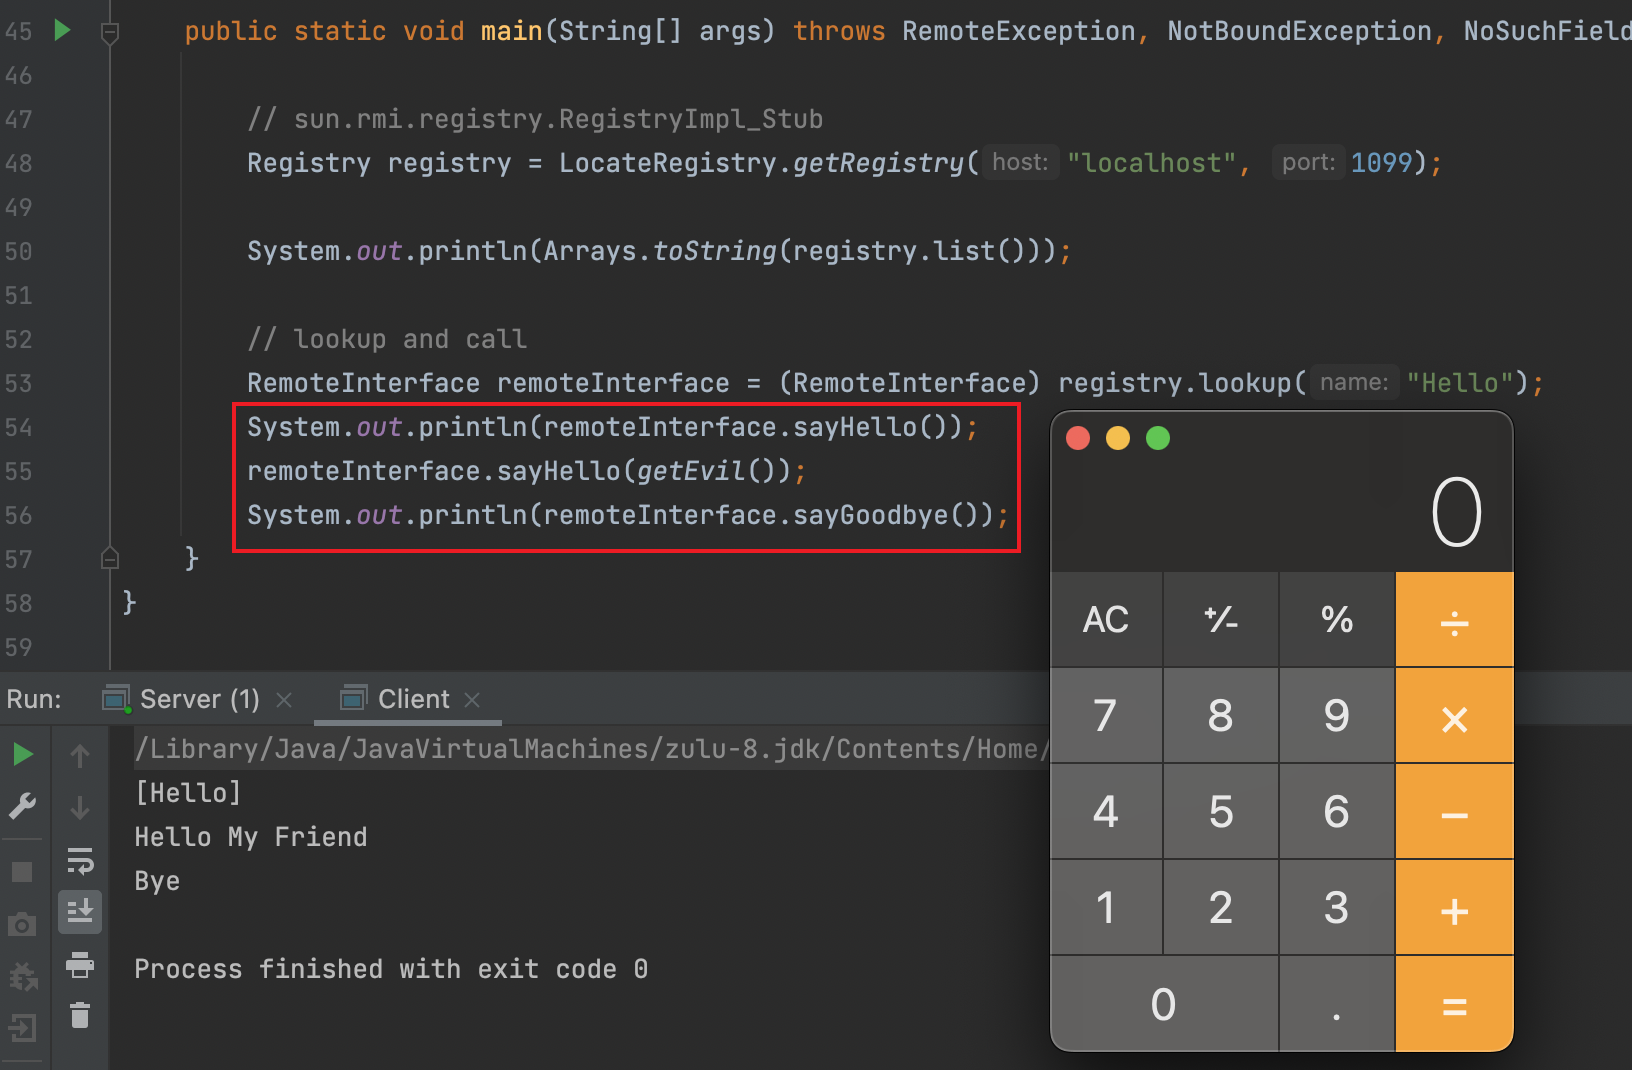Click the calculator display showing 0
This screenshot has height=1070, width=1632.
coord(1456,512)
